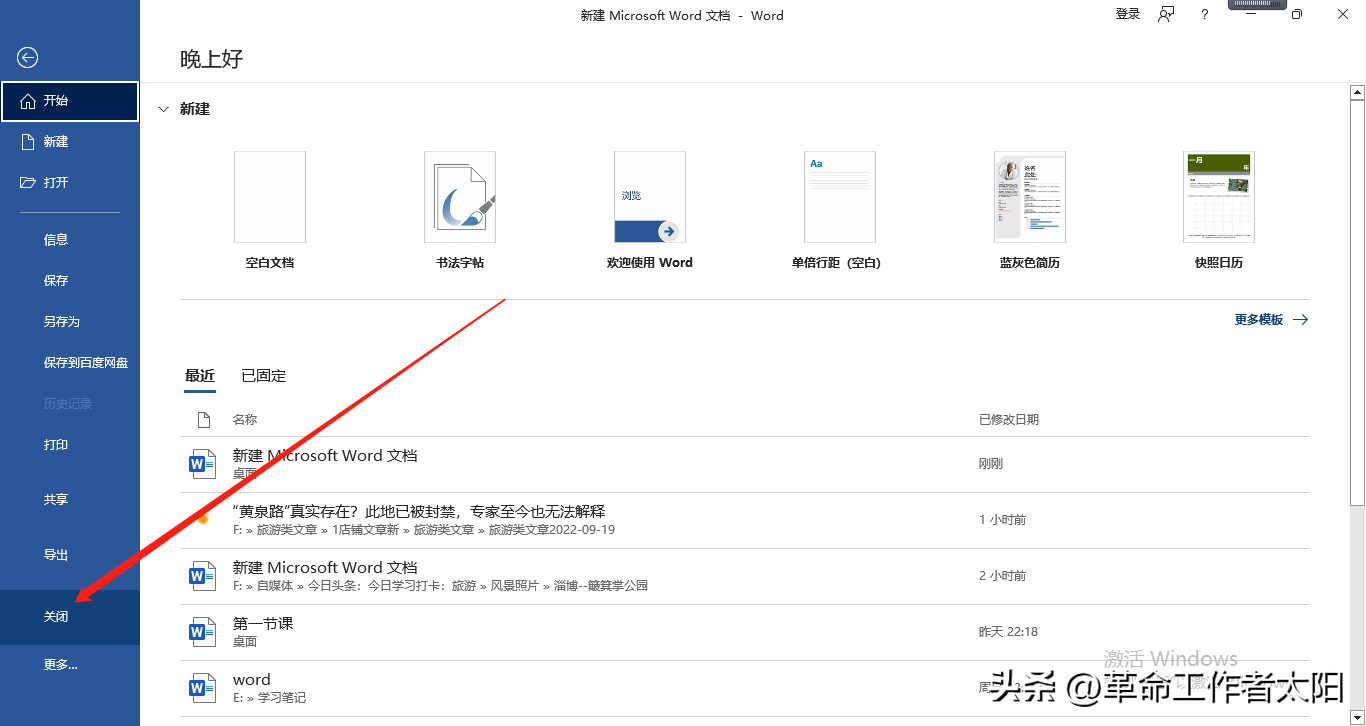
Task: Open the document named word
Action: (x=744, y=688)
